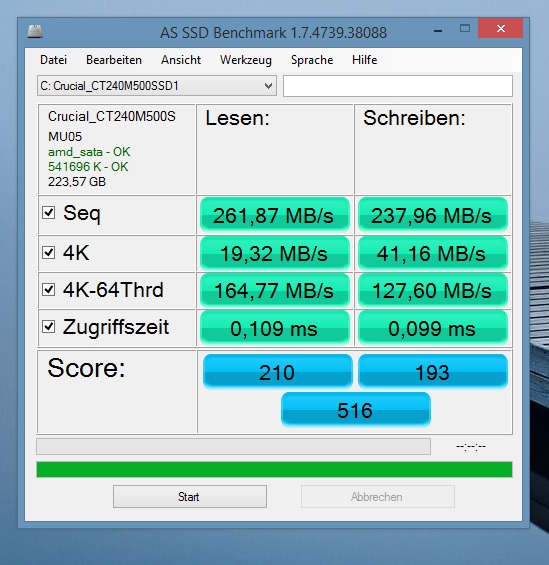Click the write access time 0,099 ms
This screenshot has height=565, width=549.
click(433, 328)
